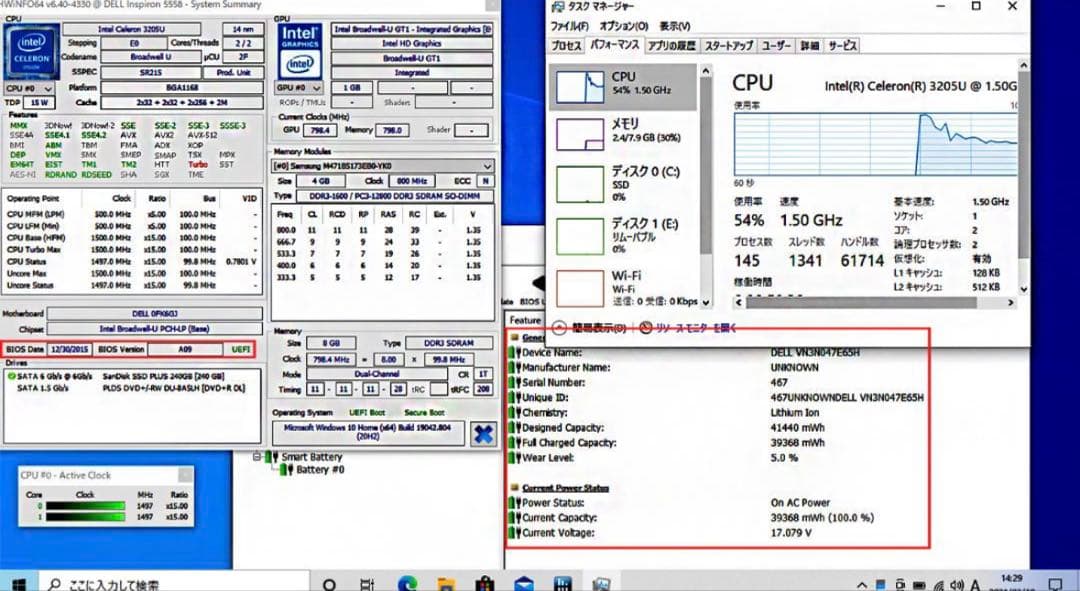Select the Power Status On AC Power row

(x=716, y=503)
